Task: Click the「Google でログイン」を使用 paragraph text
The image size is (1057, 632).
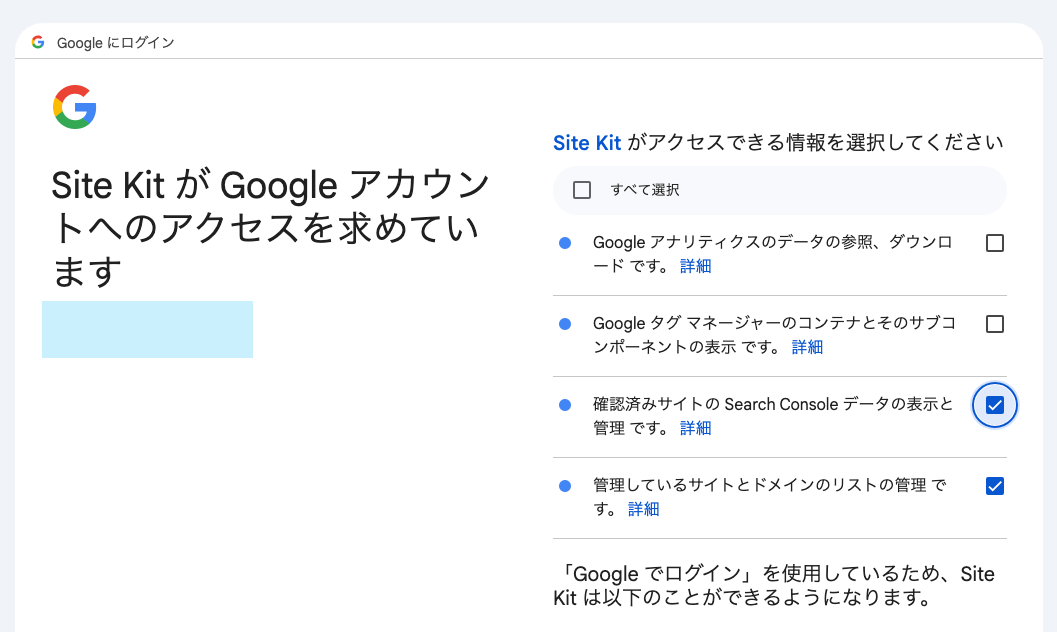Action: point(773,586)
